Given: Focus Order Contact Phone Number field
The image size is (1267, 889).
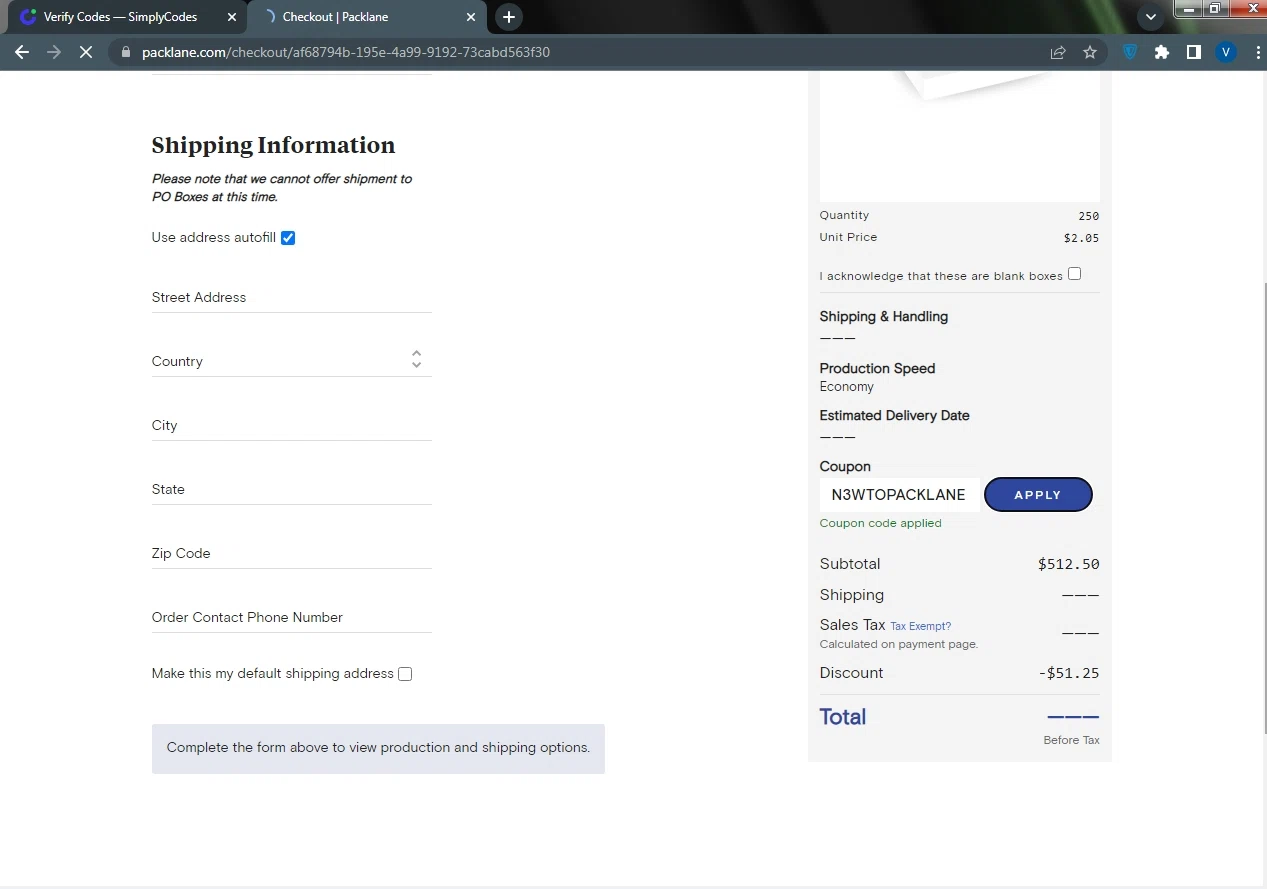Looking at the screenshot, I should [292, 617].
